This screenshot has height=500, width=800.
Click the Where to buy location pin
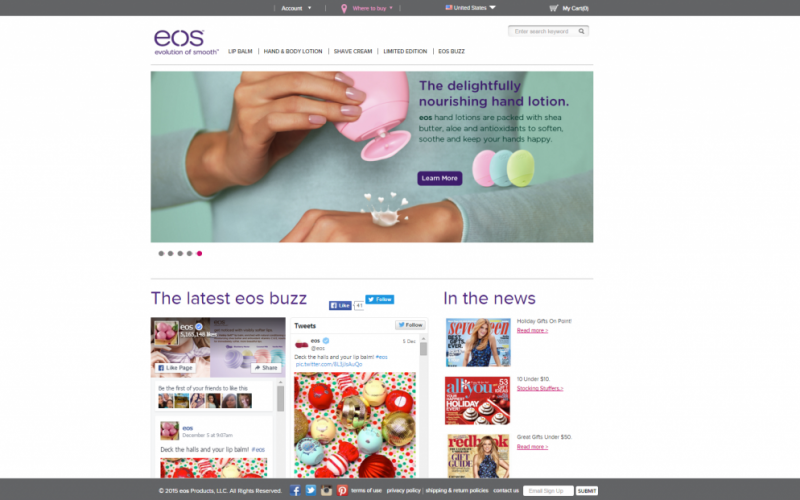(344, 8)
